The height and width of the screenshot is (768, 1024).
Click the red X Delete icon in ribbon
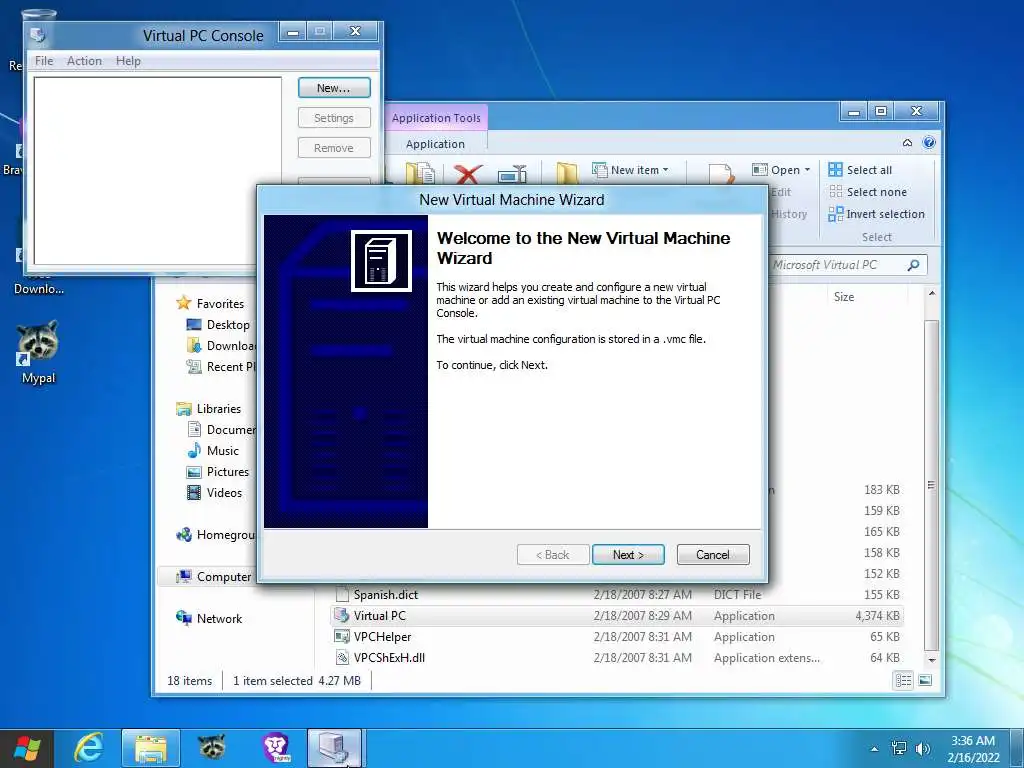(468, 174)
